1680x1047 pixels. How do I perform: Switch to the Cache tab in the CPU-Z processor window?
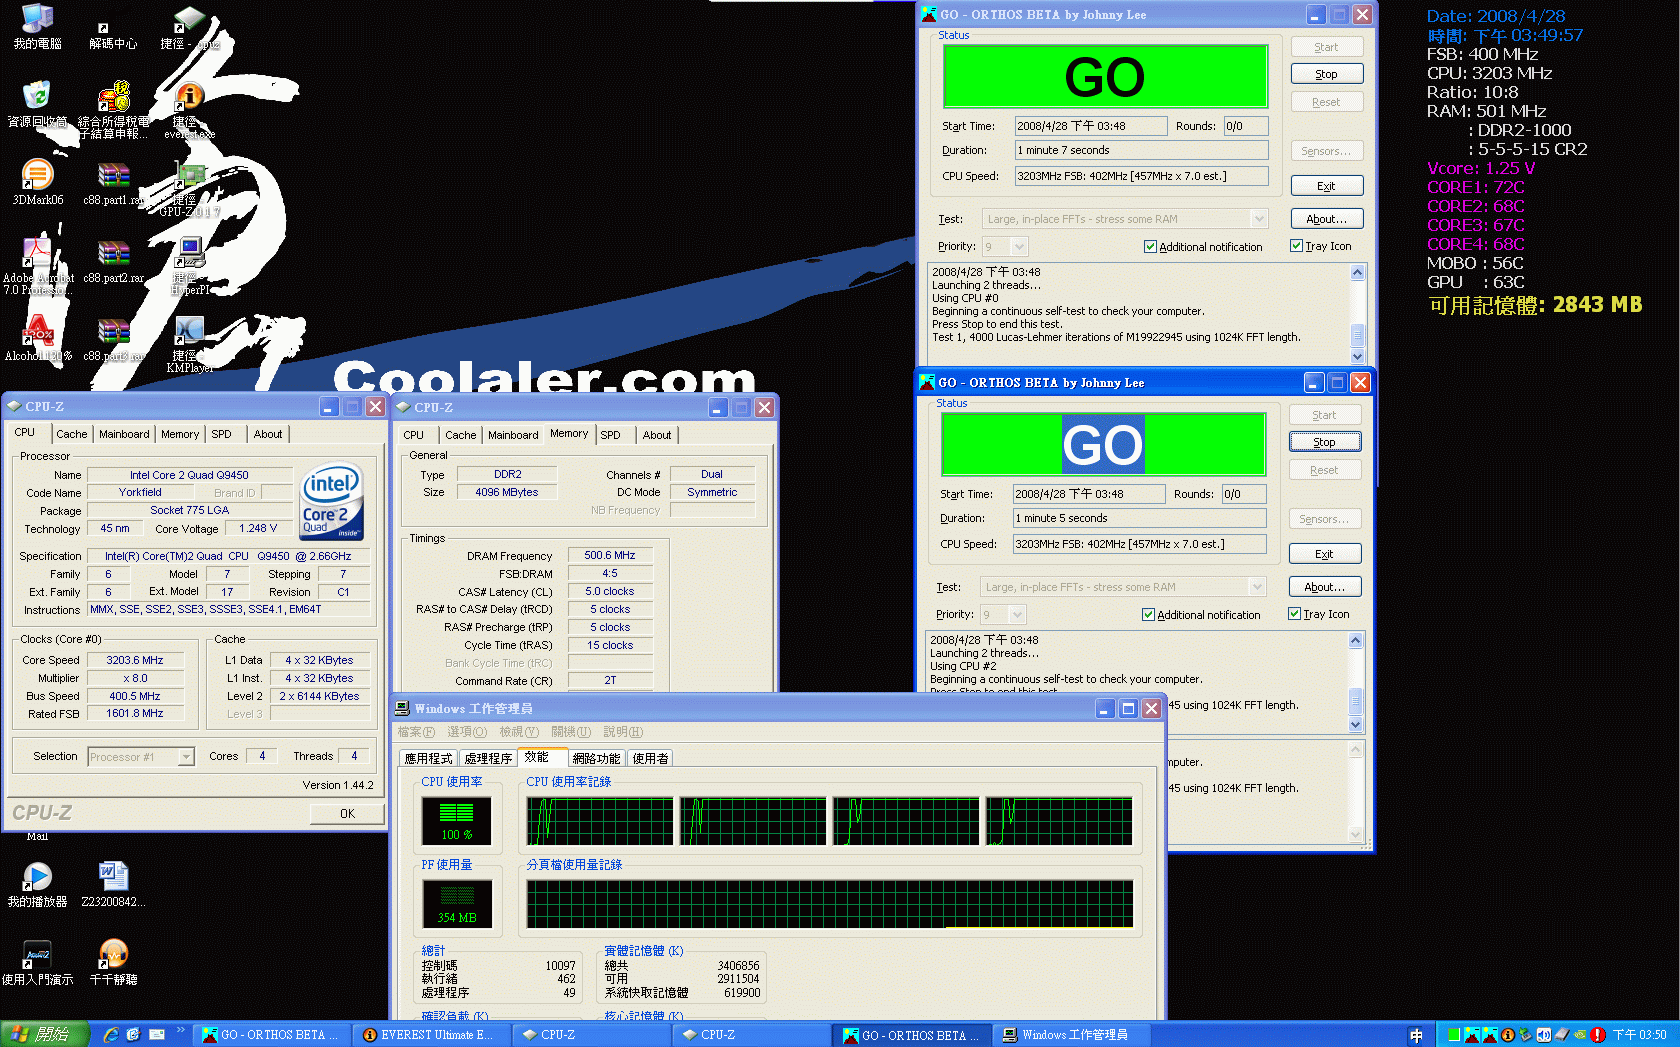click(71, 434)
